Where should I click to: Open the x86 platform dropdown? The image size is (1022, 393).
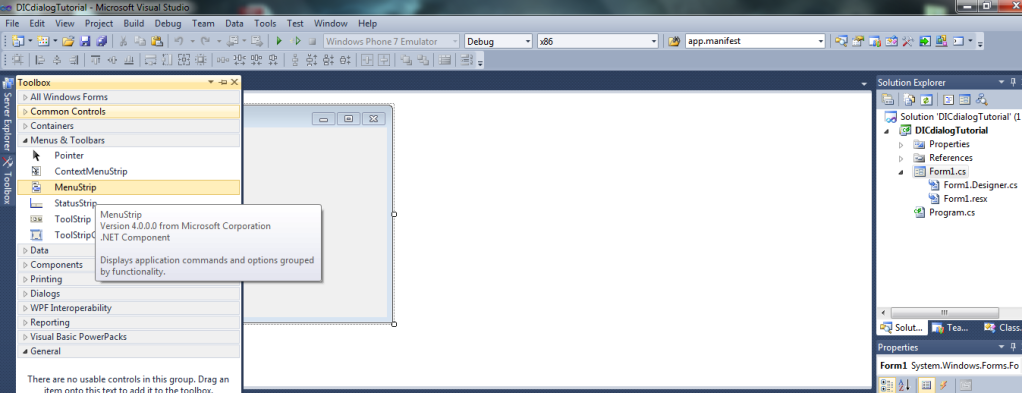coord(598,41)
